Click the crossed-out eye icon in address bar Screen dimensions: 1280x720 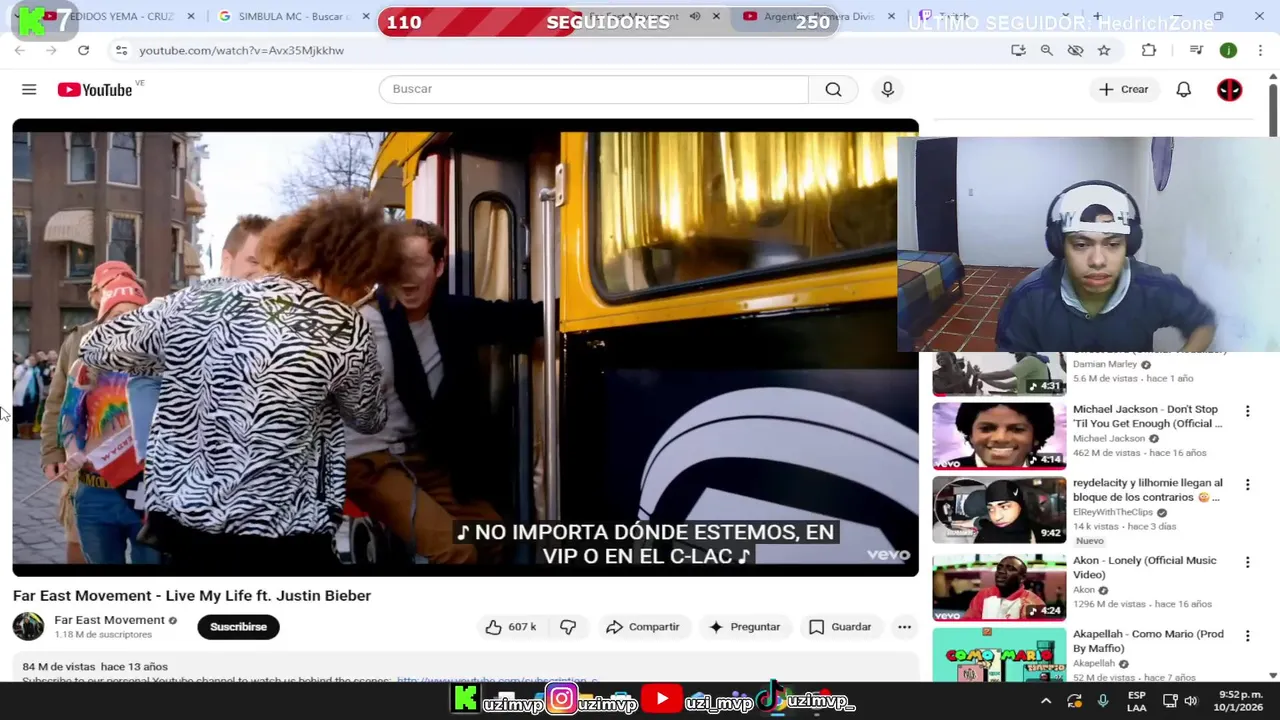pyautogui.click(x=1075, y=50)
